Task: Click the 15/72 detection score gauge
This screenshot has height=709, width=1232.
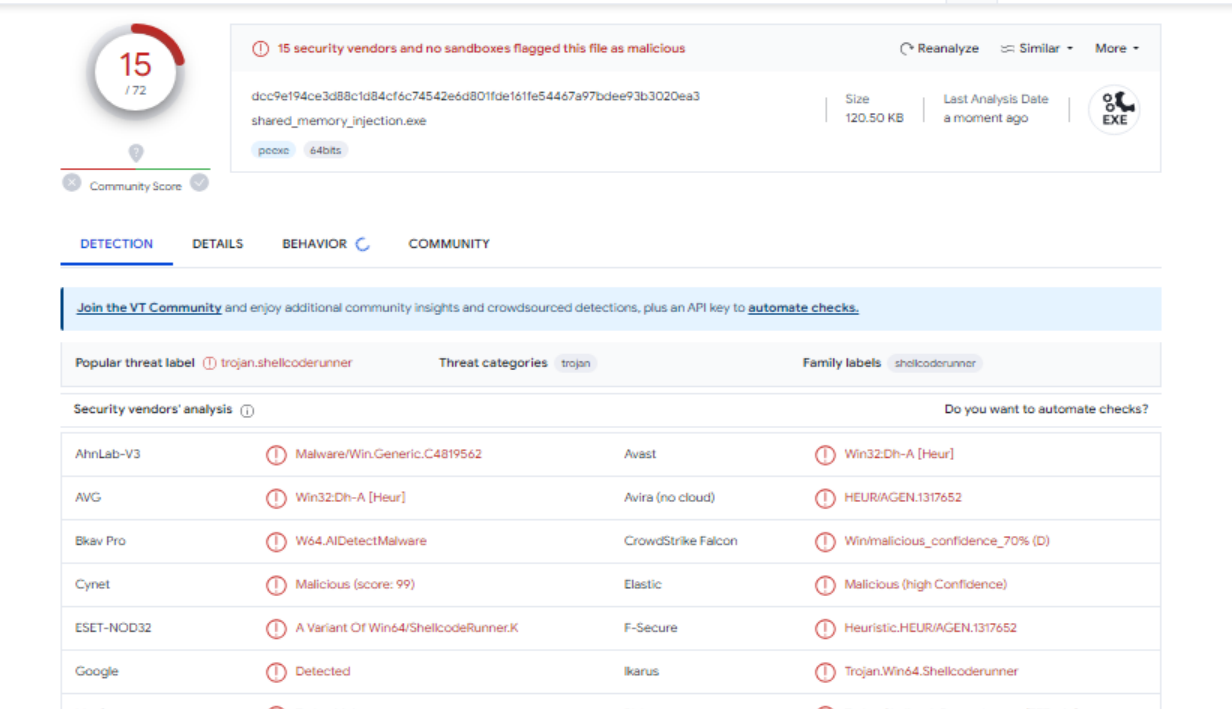Action: [136, 72]
